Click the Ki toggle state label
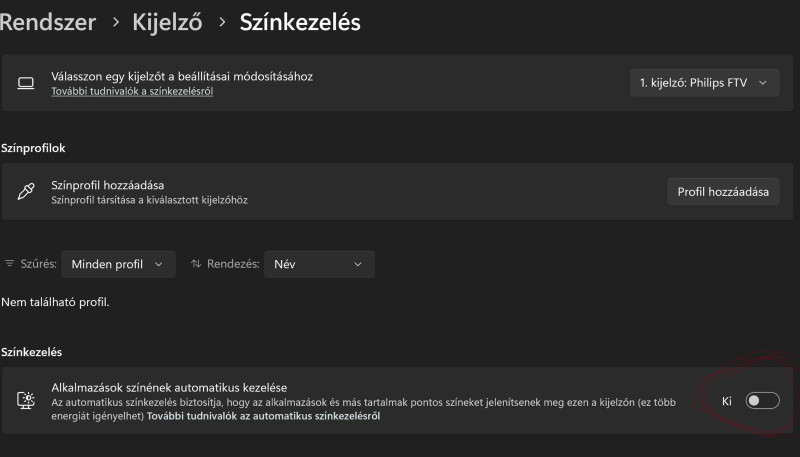This screenshot has height=457, width=800. [727, 401]
